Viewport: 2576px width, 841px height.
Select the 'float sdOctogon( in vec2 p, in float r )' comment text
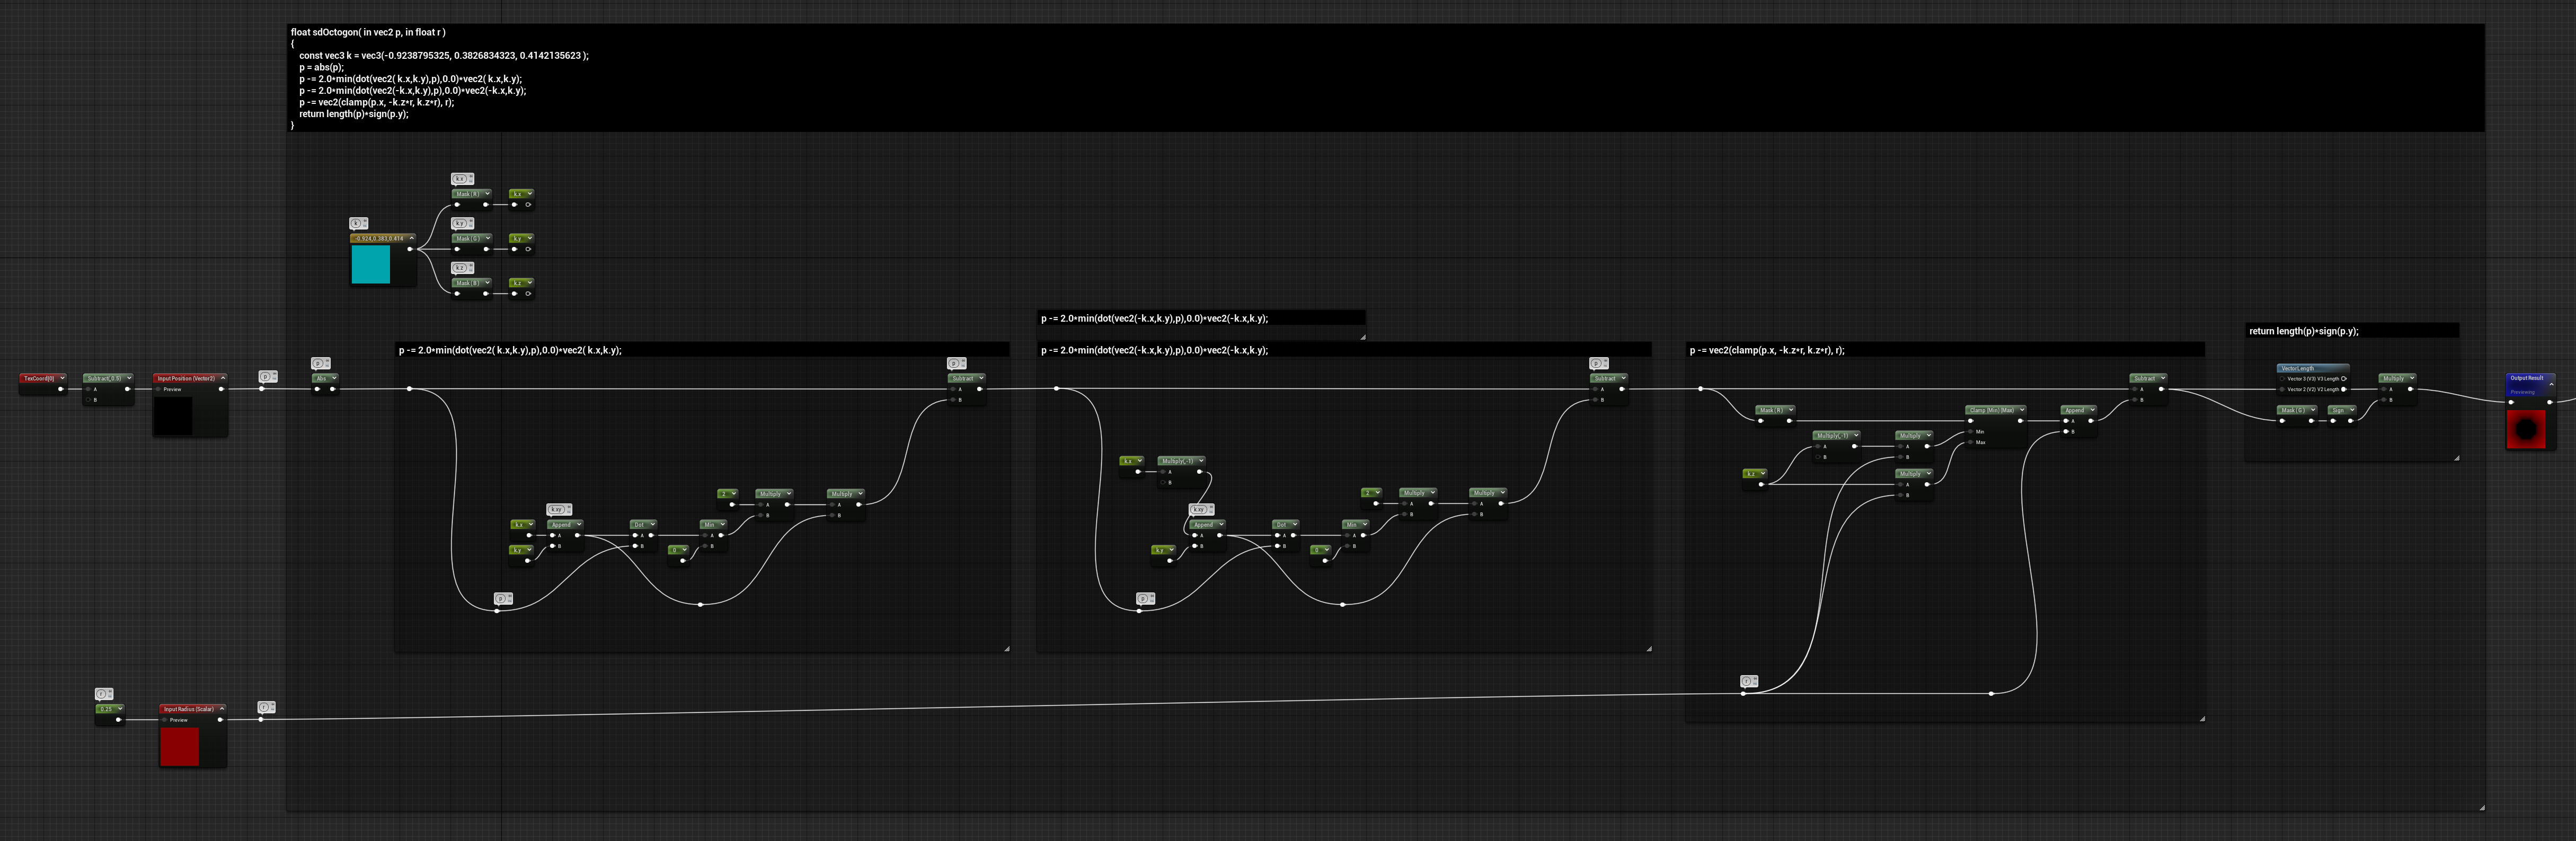click(x=368, y=32)
